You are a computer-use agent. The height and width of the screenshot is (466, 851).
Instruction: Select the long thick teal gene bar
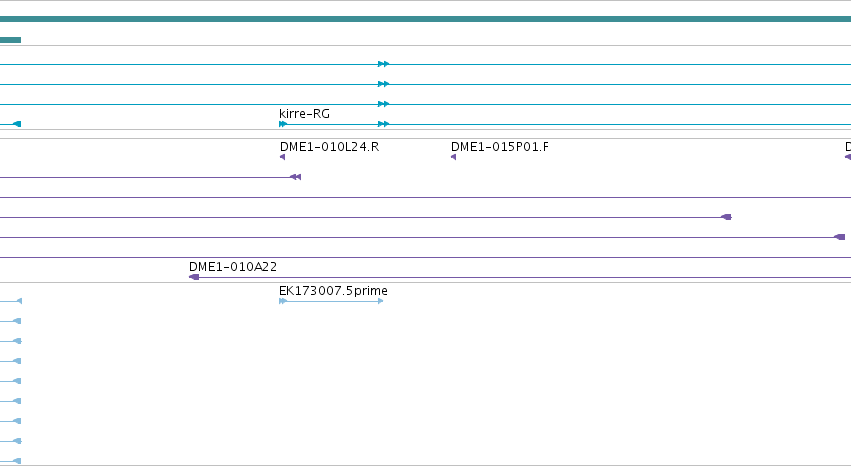click(x=426, y=19)
